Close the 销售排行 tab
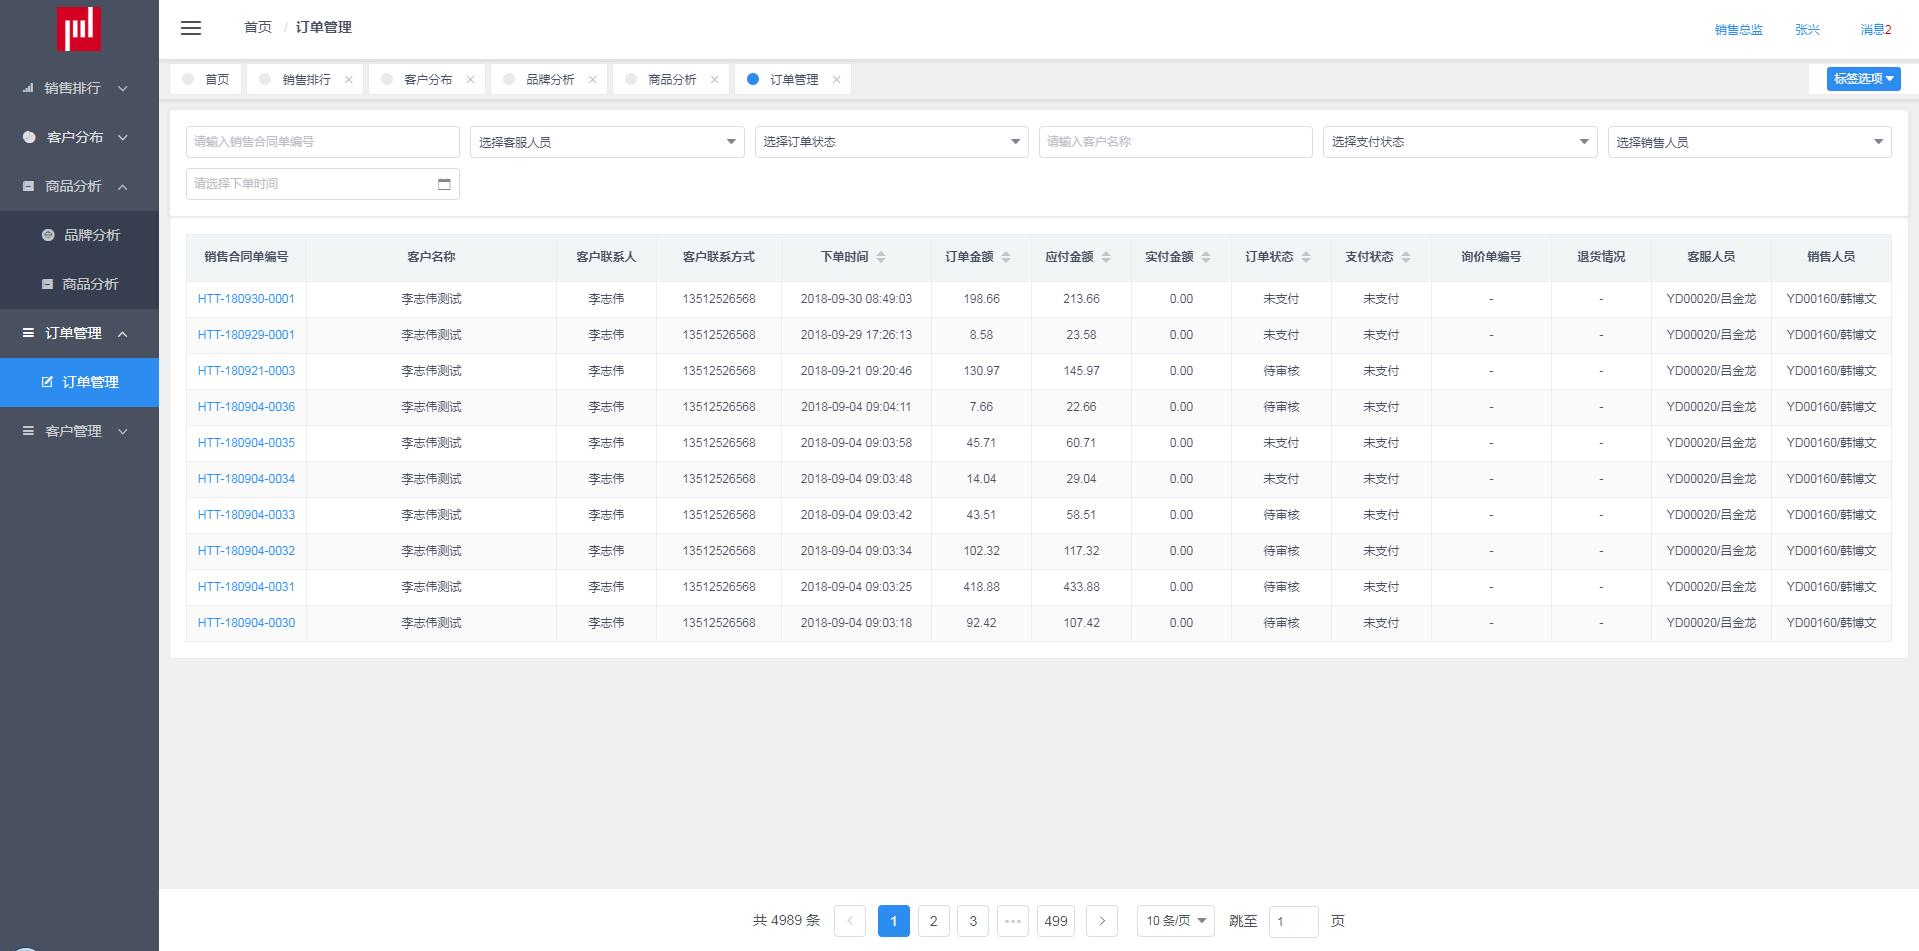Viewport: 1919px width, 951px height. 348,80
